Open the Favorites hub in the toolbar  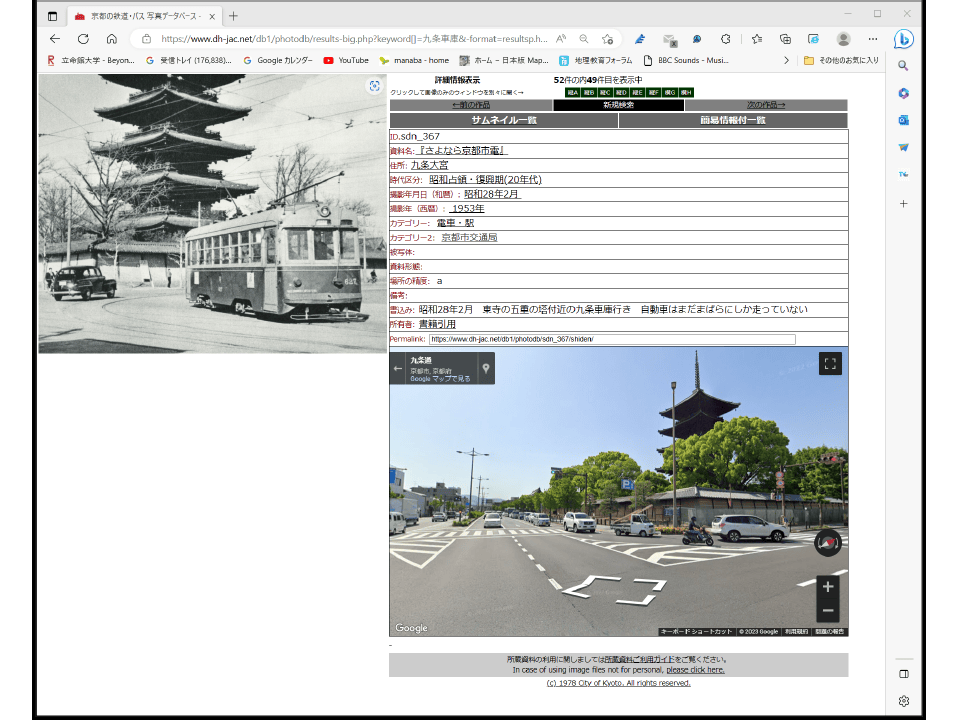[757, 39]
